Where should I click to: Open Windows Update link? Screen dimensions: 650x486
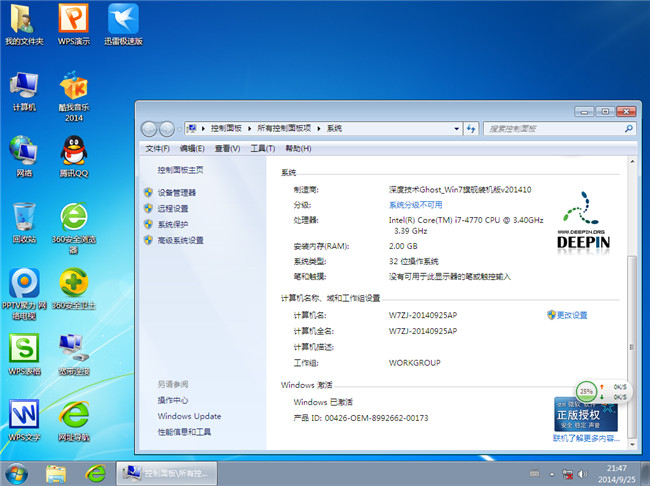pyautogui.click(x=189, y=416)
